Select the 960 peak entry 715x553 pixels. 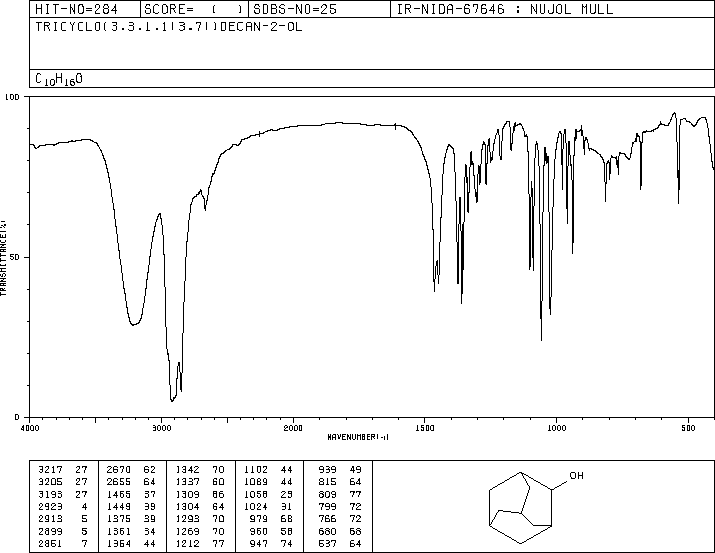272,531
